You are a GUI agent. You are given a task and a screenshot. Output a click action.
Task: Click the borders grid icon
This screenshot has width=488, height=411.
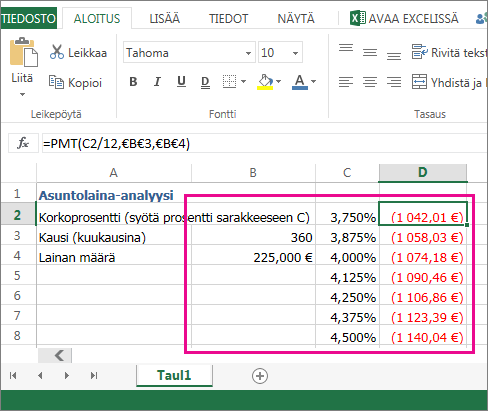click(x=229, y=81)
